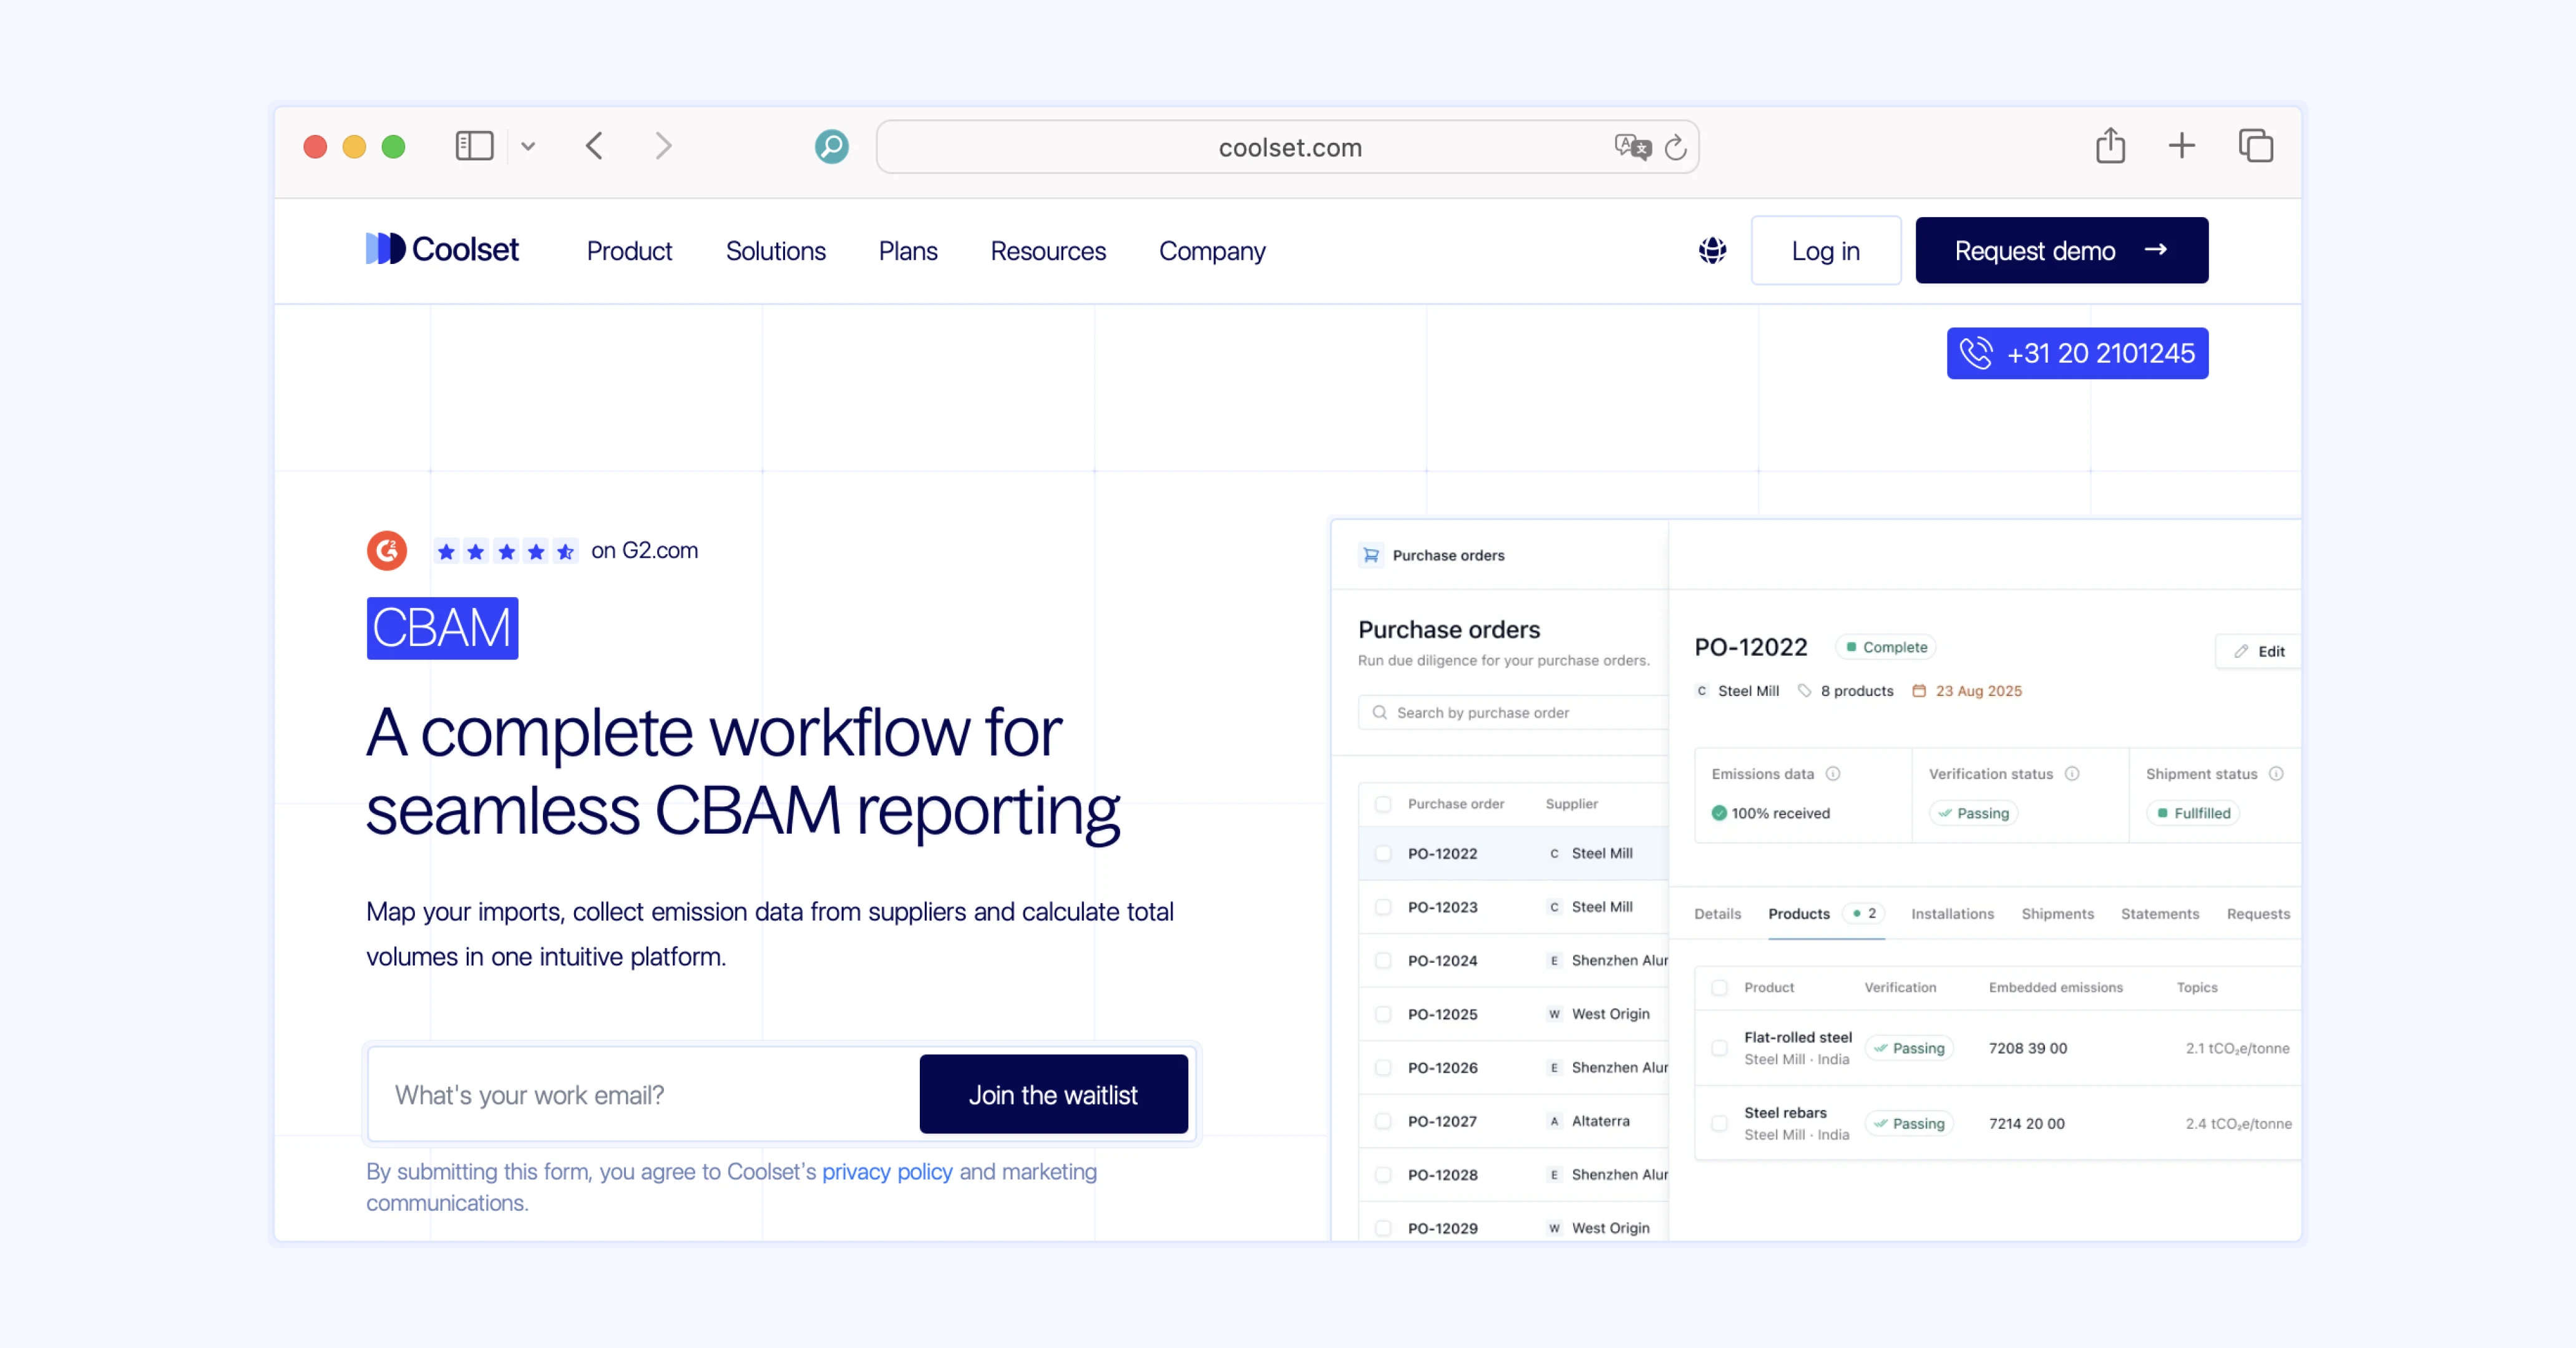The image size is (2576, 1348).
Task: Open the sidebar options chevron dropdown
Action: [x=528, y=146]
